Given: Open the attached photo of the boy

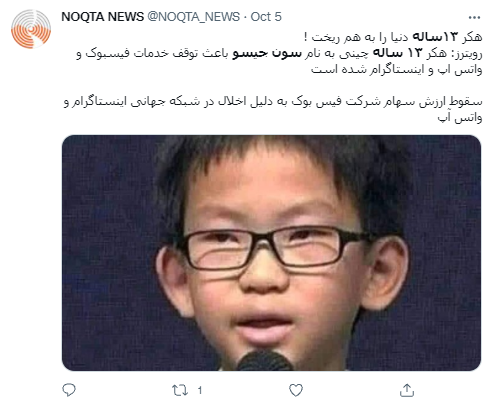Looking at the screenshot, I should [x=271, y=253].
